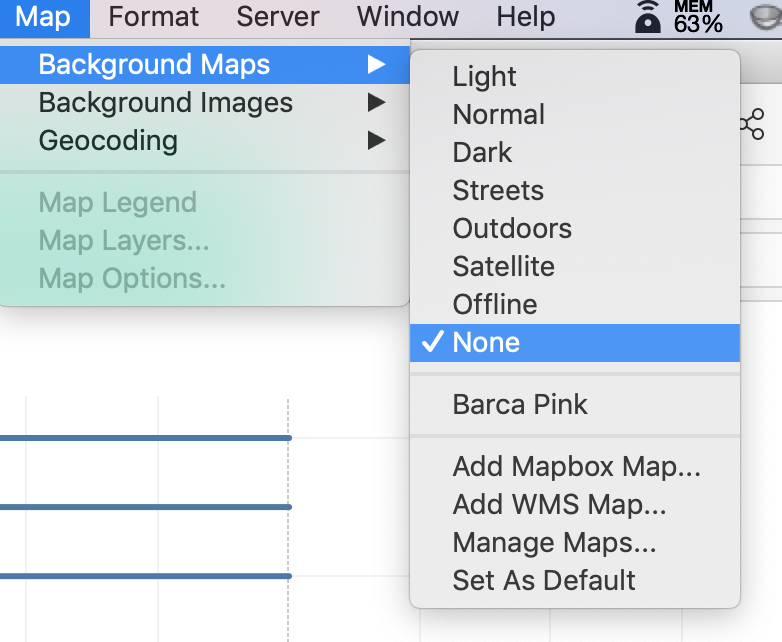This screenshot has width=782, height=642.
Task: Open the Window menu
Action: [408, 17]
